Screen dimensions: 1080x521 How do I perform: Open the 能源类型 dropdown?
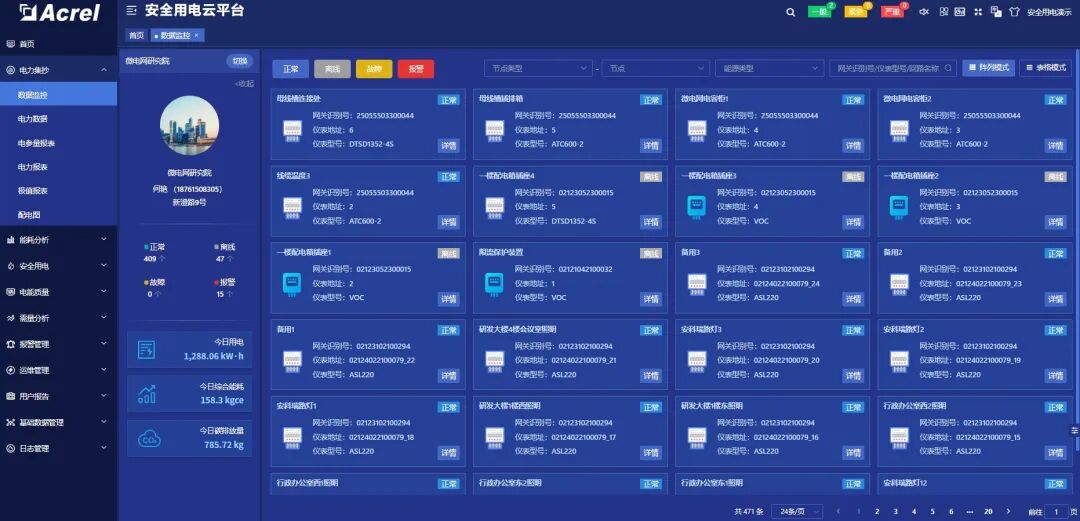tap(768, 69)
